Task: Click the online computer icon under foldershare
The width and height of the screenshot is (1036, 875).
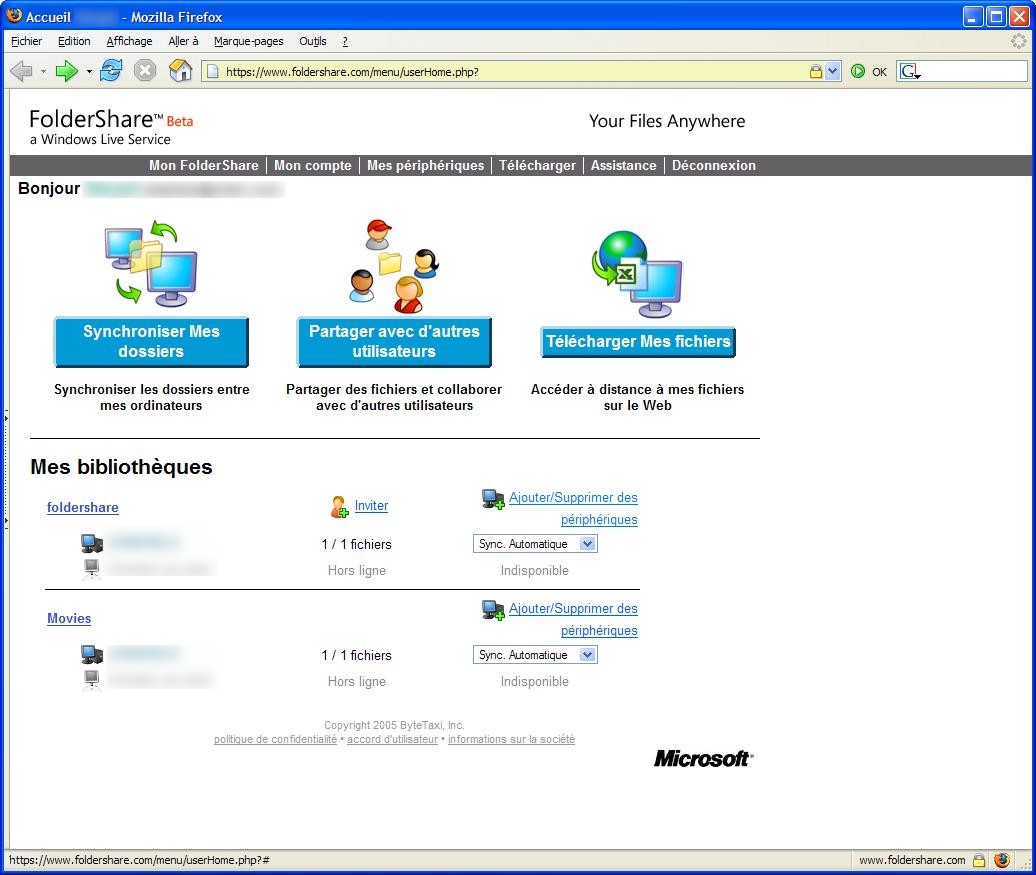Action: 92,543
